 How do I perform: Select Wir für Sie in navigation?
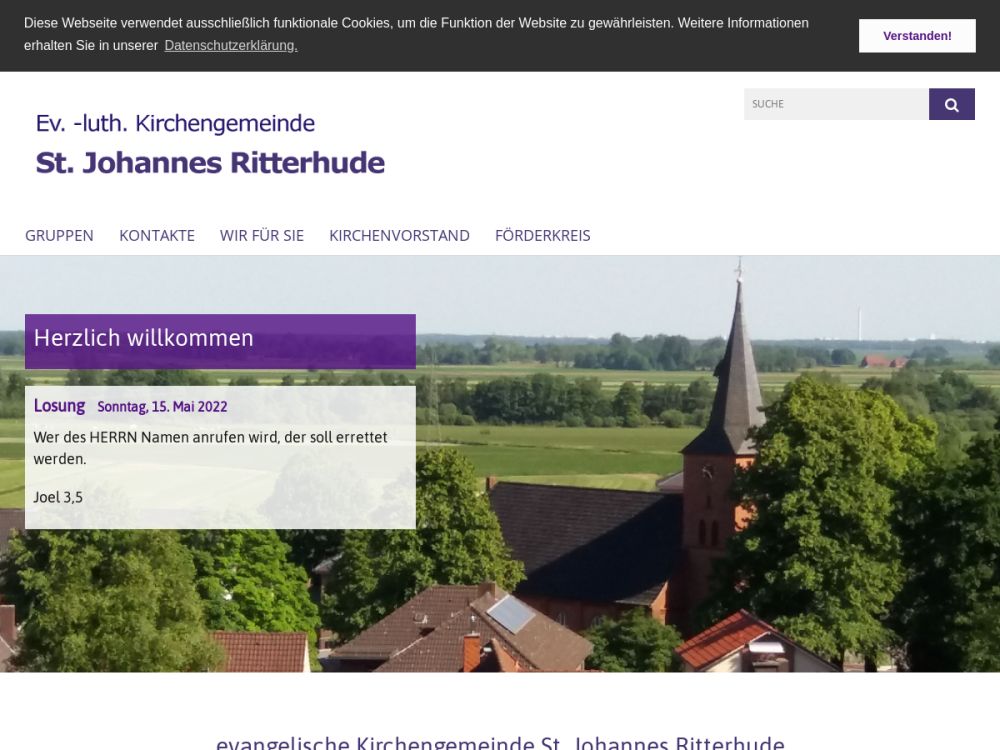coord(262,235)
